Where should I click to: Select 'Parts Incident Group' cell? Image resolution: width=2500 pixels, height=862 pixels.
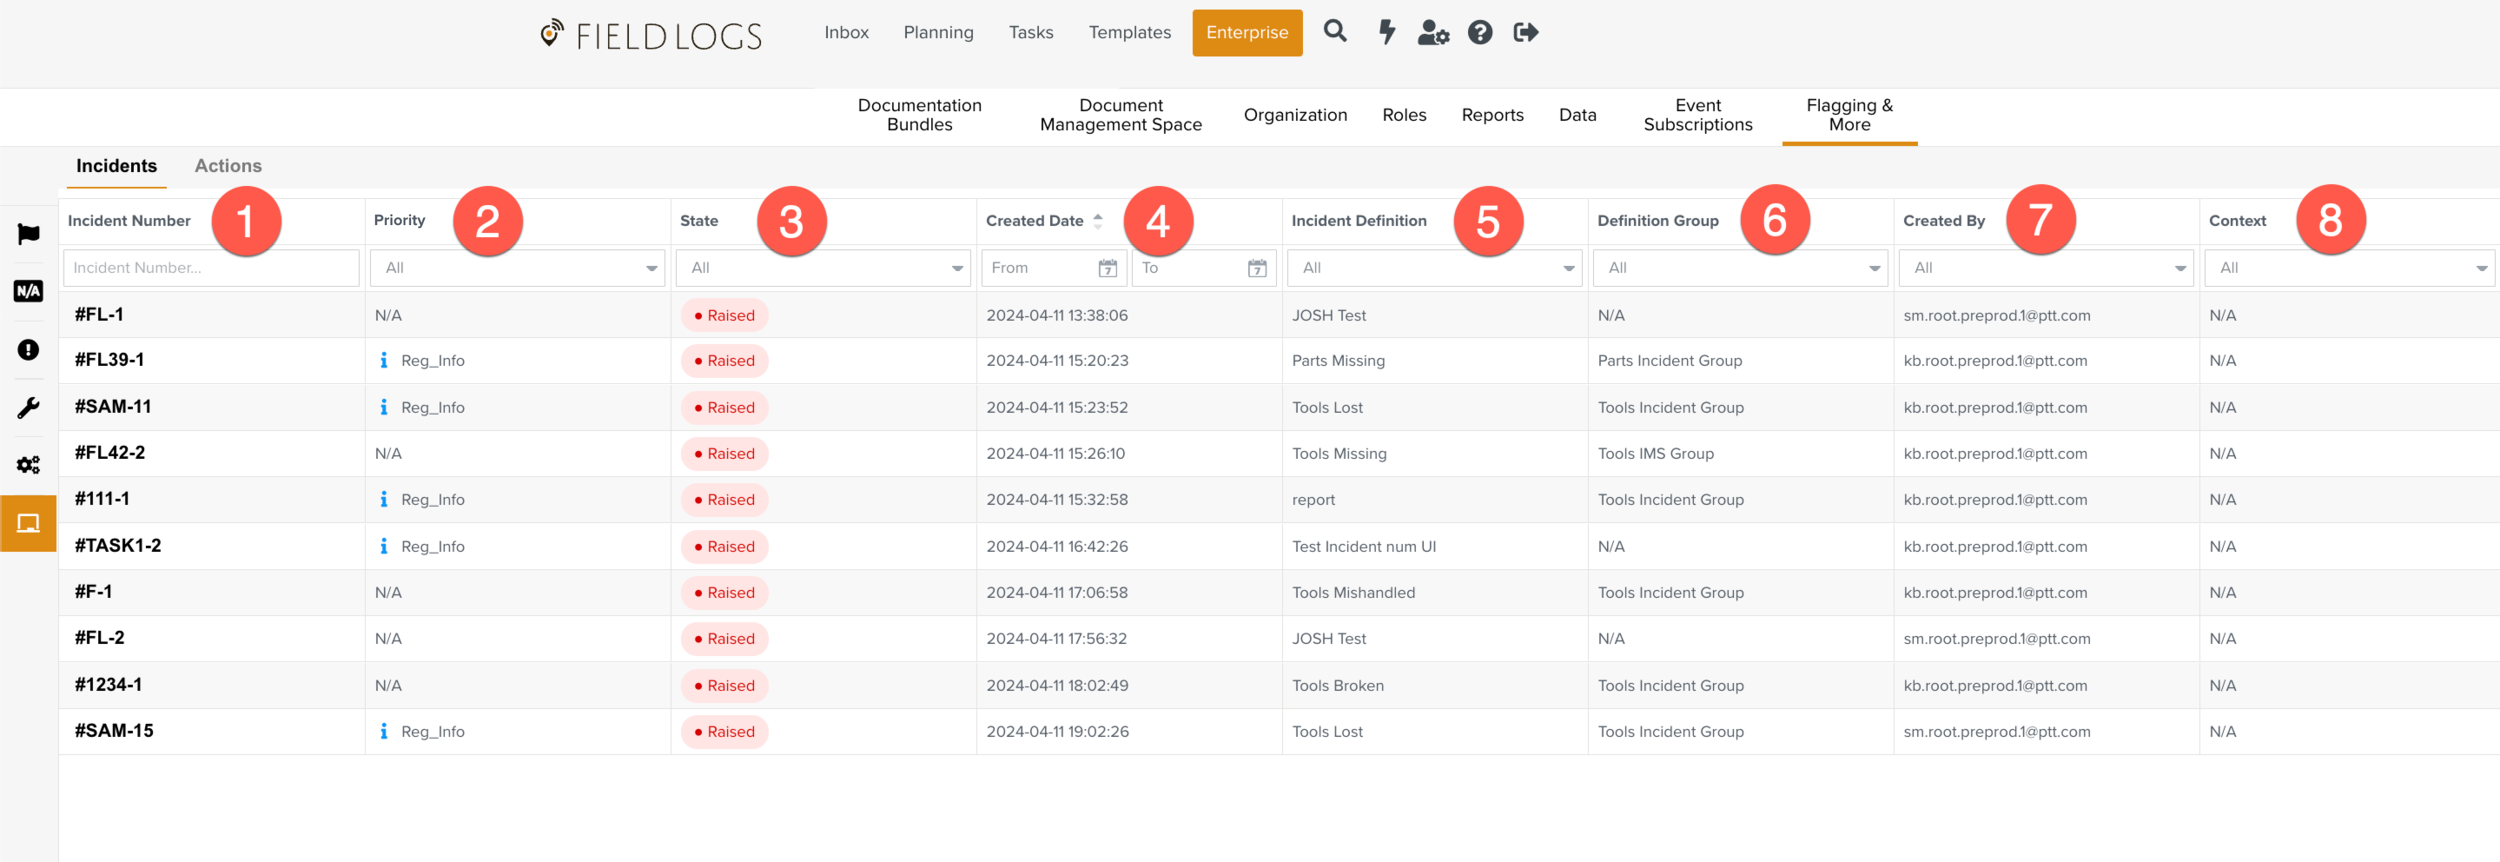1669,360
